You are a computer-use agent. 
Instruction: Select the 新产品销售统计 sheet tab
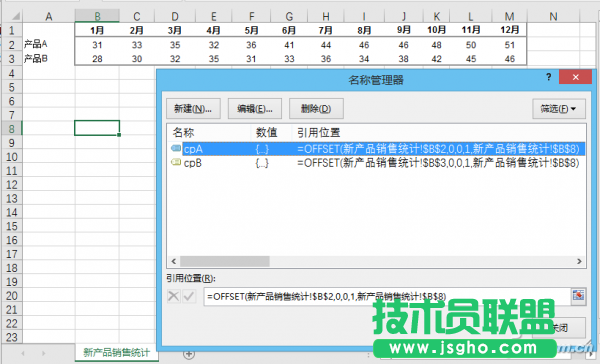coord(117,353)
